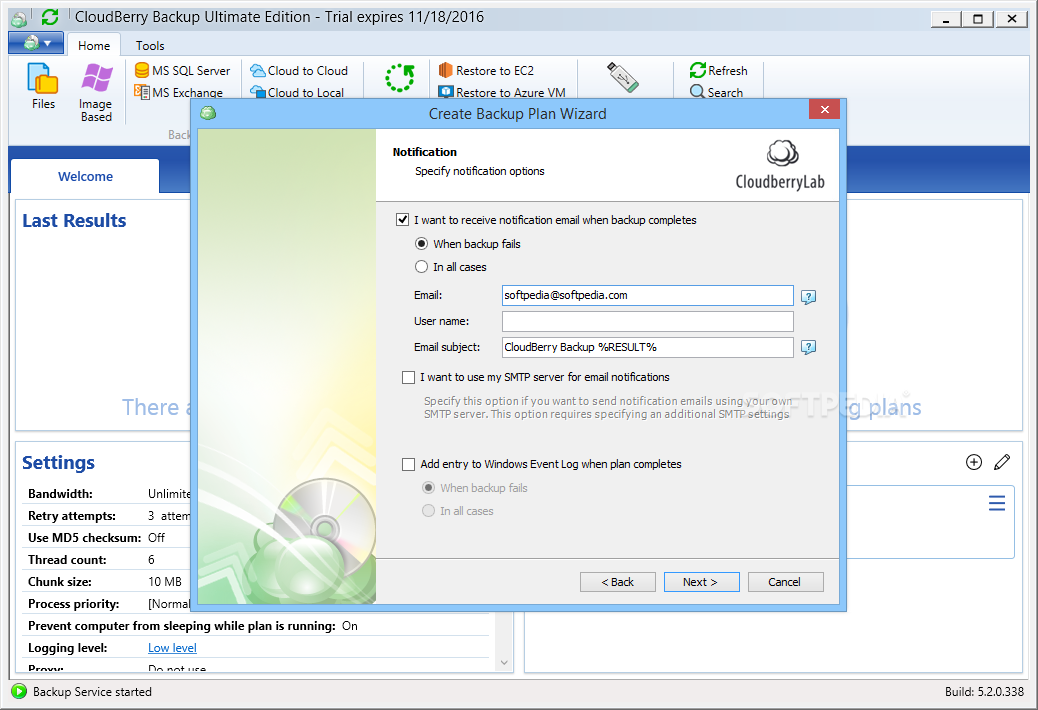Select email In all cases radio
The image size is (1038, 710).
pyautogui.click(x=421, y=267)
